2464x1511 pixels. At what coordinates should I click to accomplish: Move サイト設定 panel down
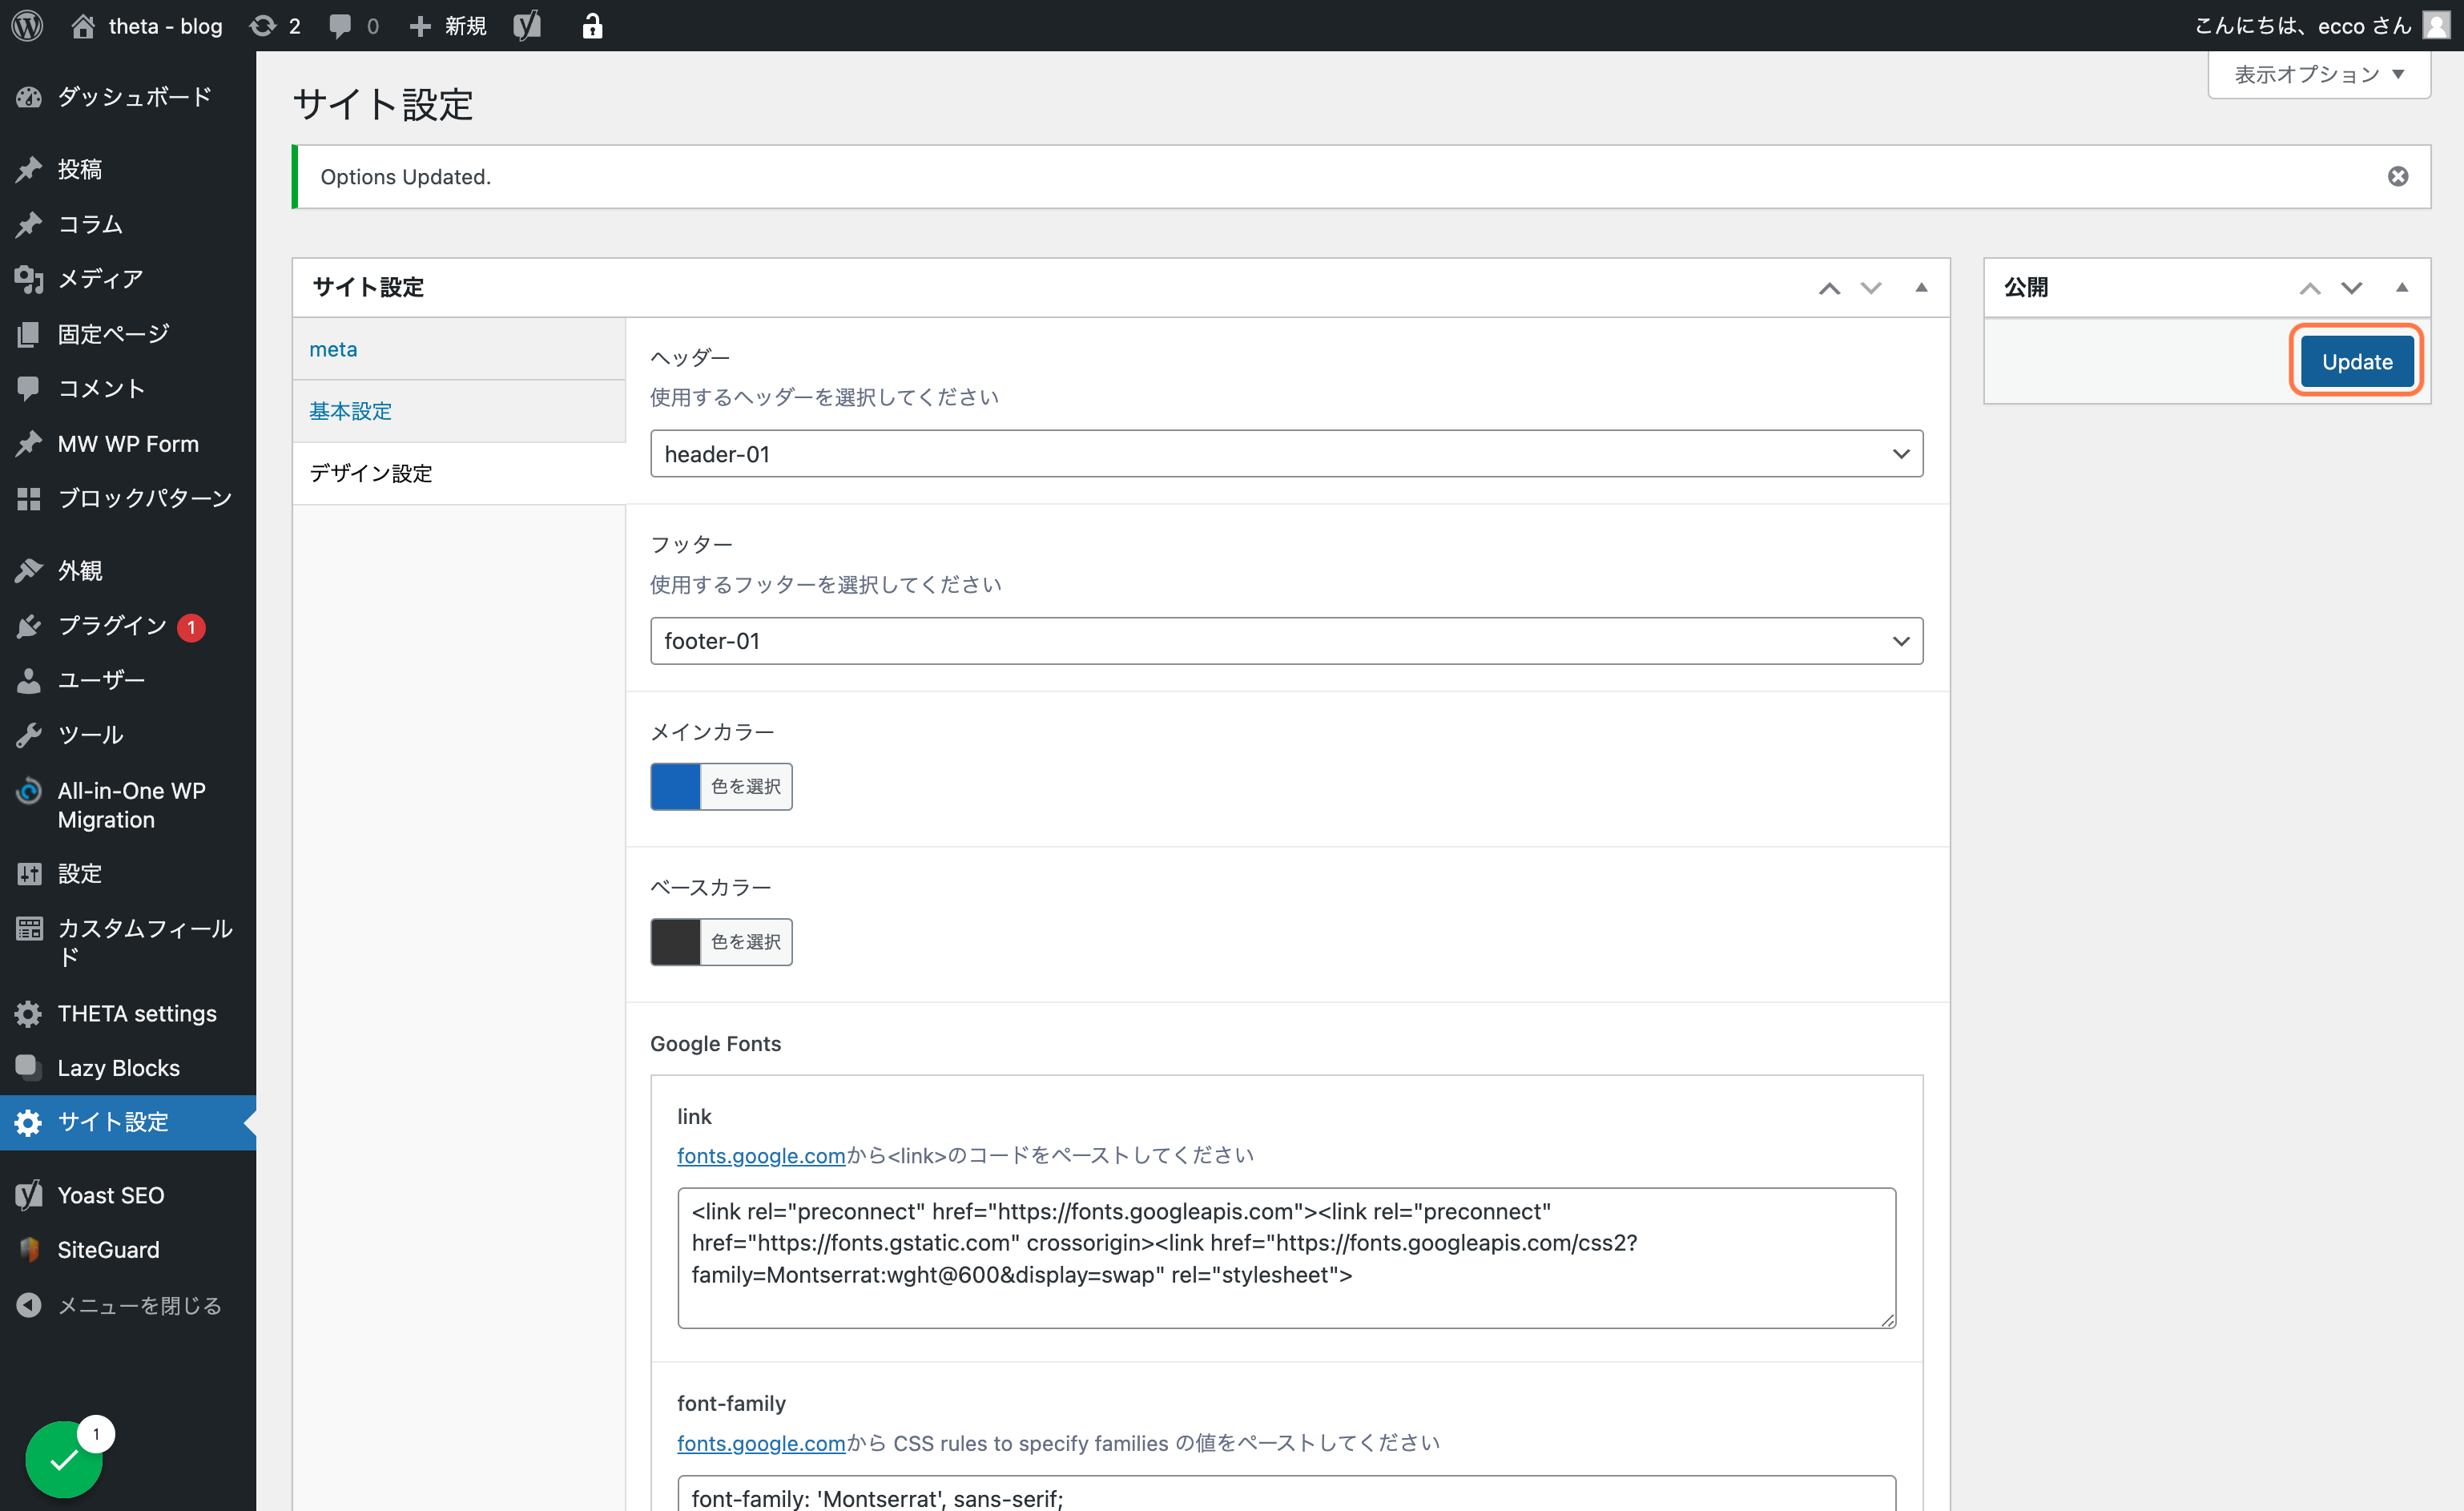1871,288
